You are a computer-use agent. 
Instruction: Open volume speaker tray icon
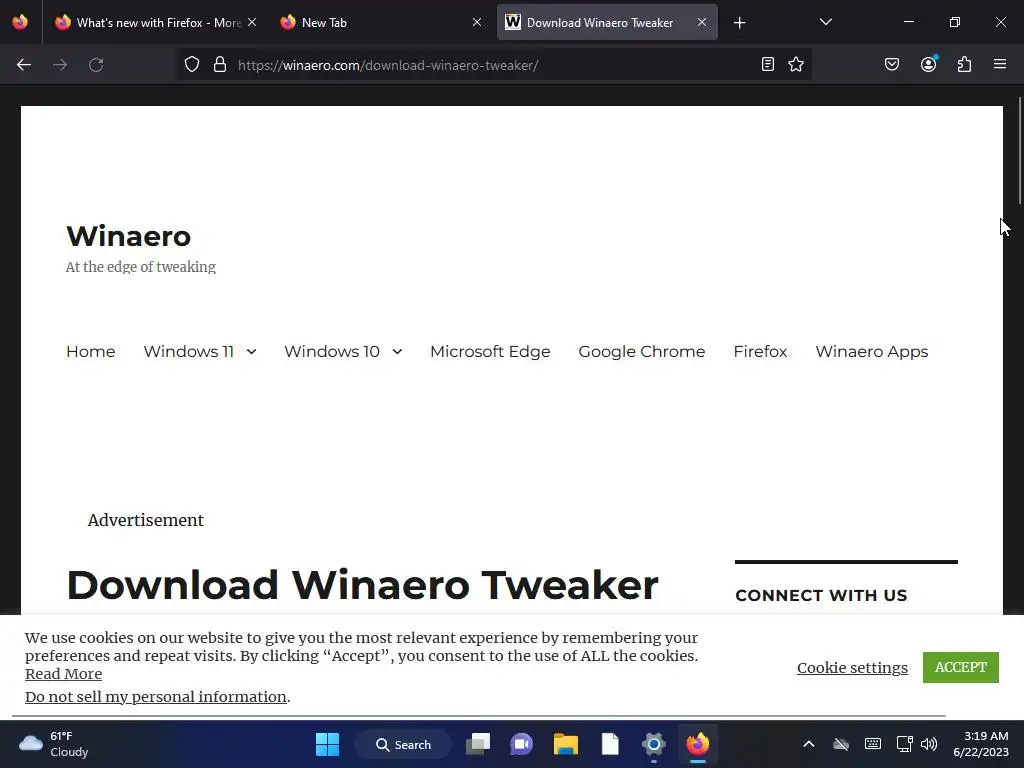pos(929,744)
